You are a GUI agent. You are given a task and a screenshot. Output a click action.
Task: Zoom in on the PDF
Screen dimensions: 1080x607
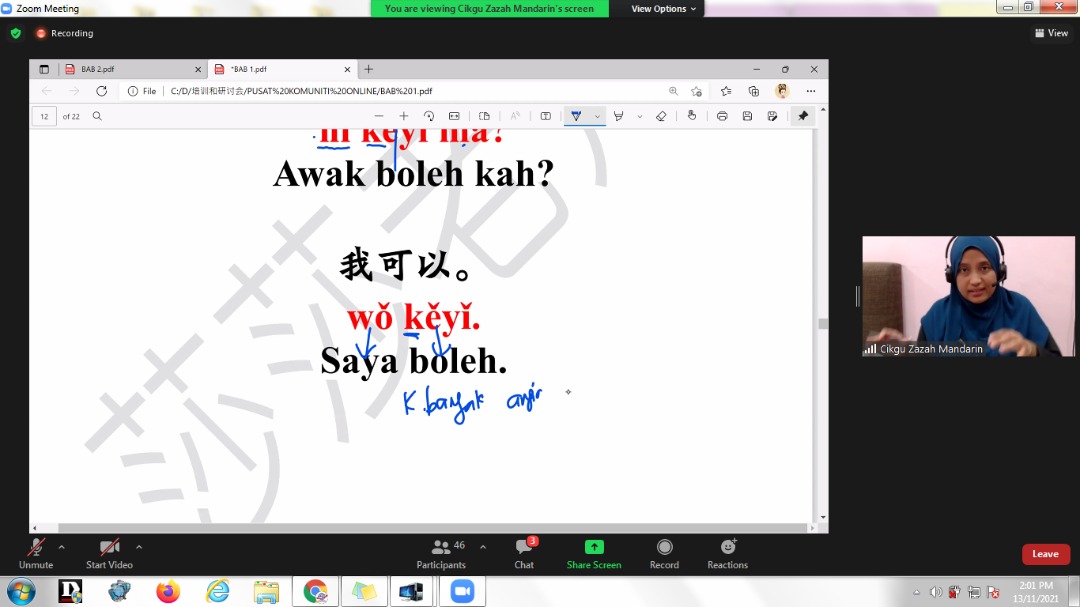point(404,116)
